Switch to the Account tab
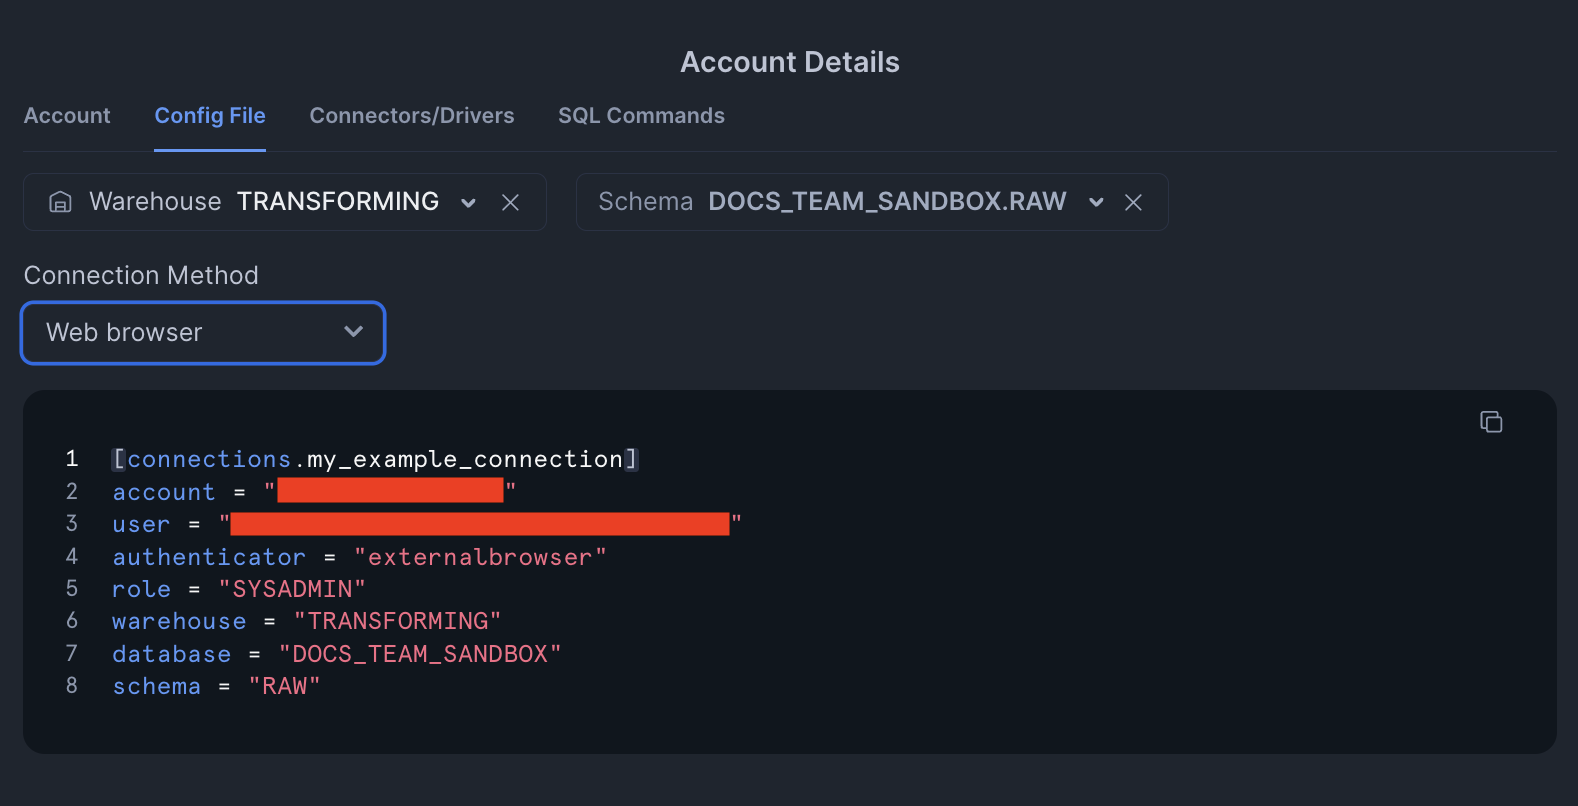This screenshot has width=1578, height=806. tap(67, 115)
